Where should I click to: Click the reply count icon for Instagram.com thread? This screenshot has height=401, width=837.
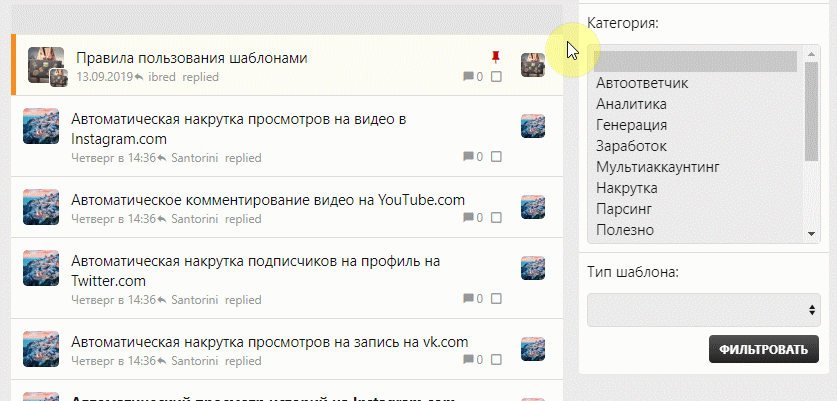(x=468, y=156)
